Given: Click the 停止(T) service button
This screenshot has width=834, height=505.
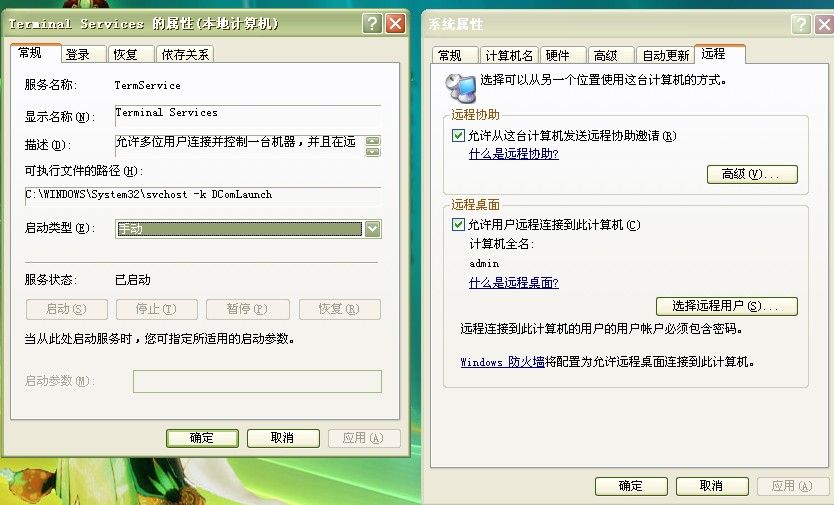Looking at the screenshot, I should pos(156,309).
